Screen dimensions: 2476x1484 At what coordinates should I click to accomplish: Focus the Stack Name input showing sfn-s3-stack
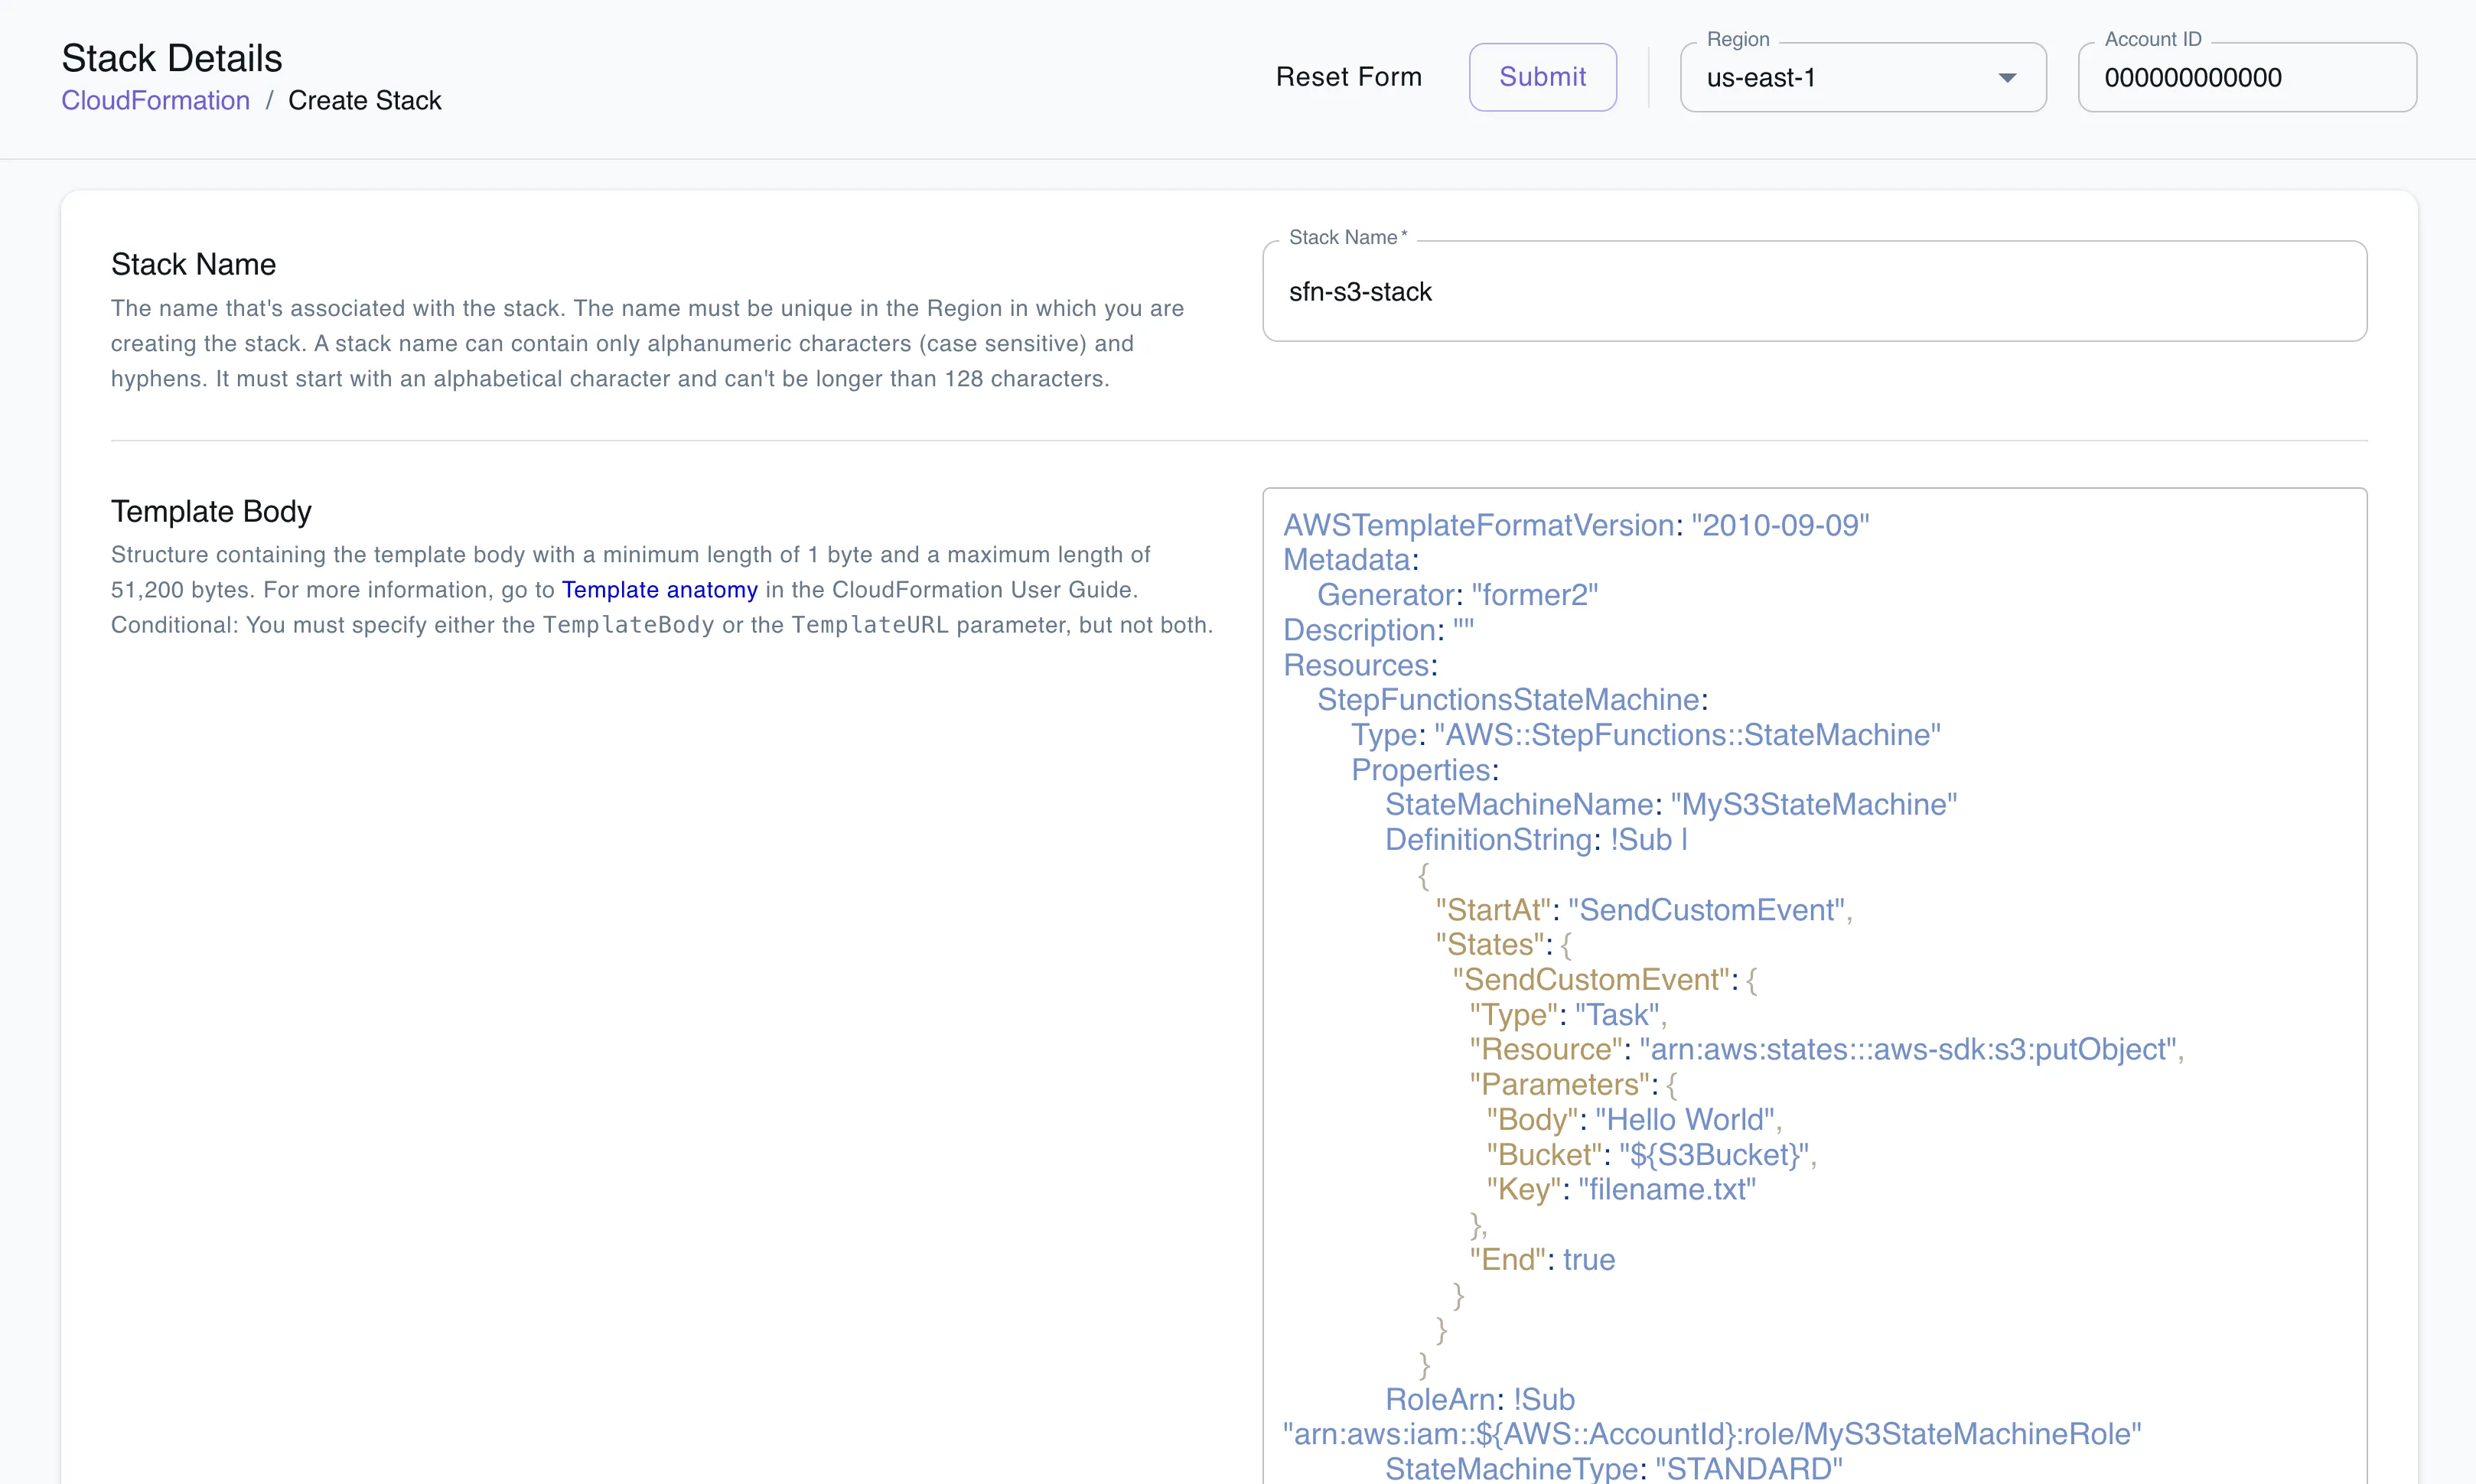click(1814, 291)
